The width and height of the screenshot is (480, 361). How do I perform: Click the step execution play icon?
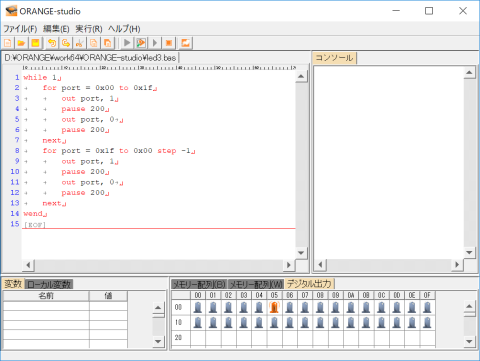pos(155,43)
